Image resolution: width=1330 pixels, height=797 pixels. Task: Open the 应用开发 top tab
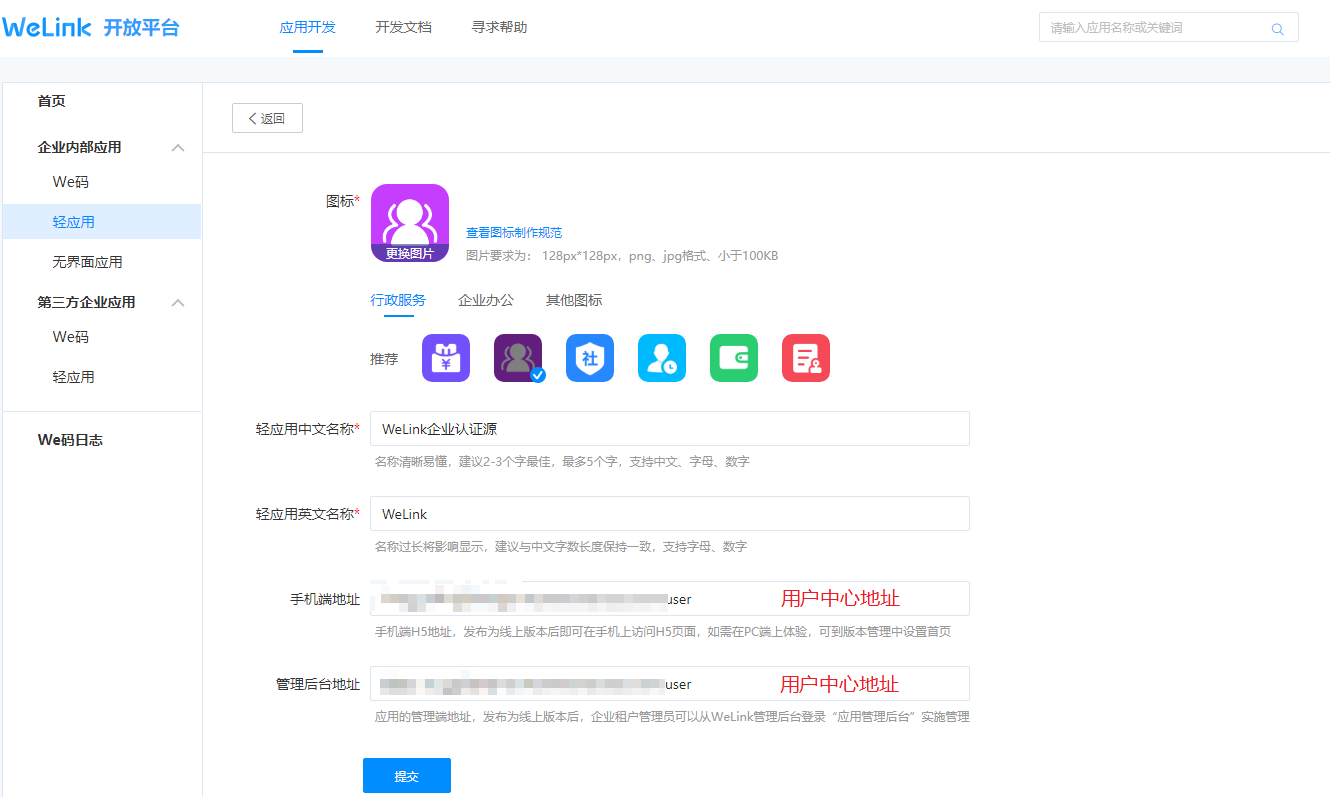(x=308, y=28)
